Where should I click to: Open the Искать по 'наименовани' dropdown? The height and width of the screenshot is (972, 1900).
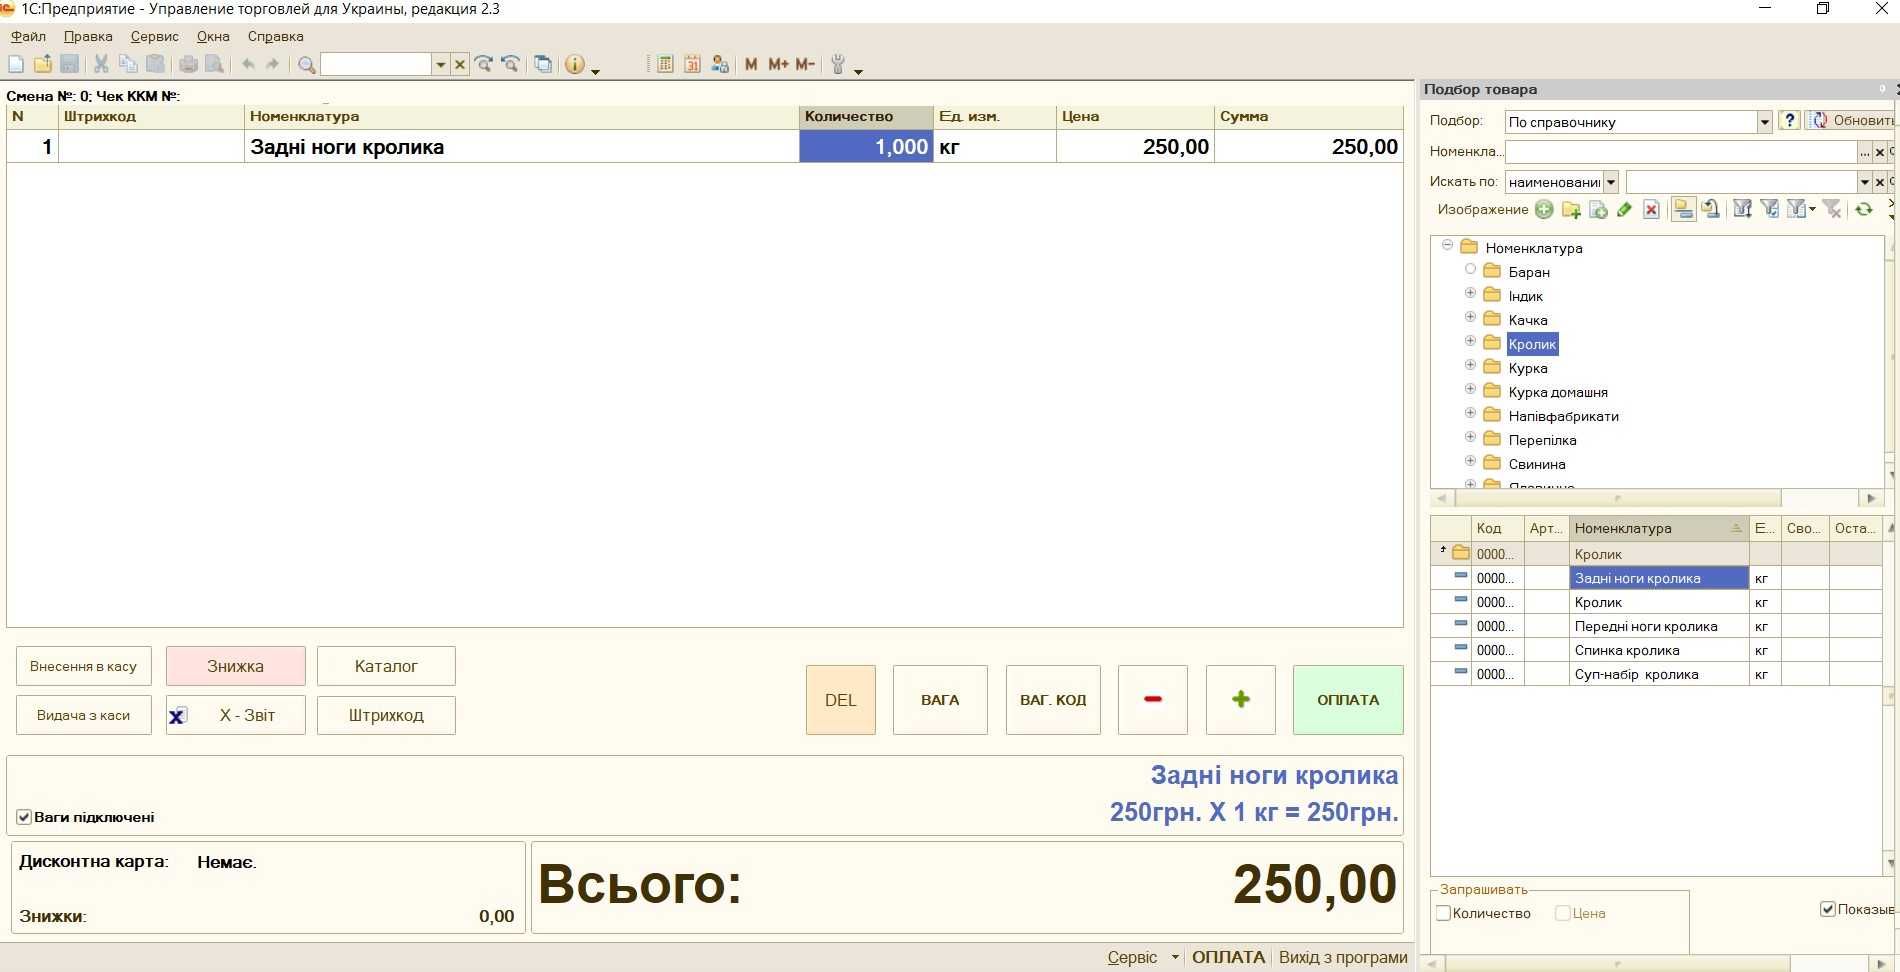click(x=1610, y=182)
